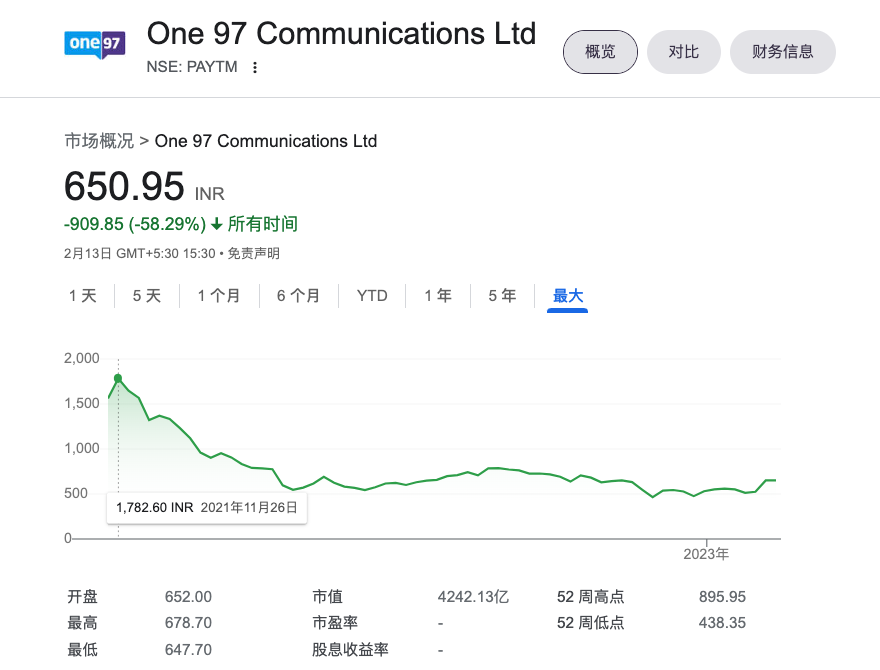880x670 pixels.
Task: Select the 概览 overview tab
Action: click(x=600, y=52)
